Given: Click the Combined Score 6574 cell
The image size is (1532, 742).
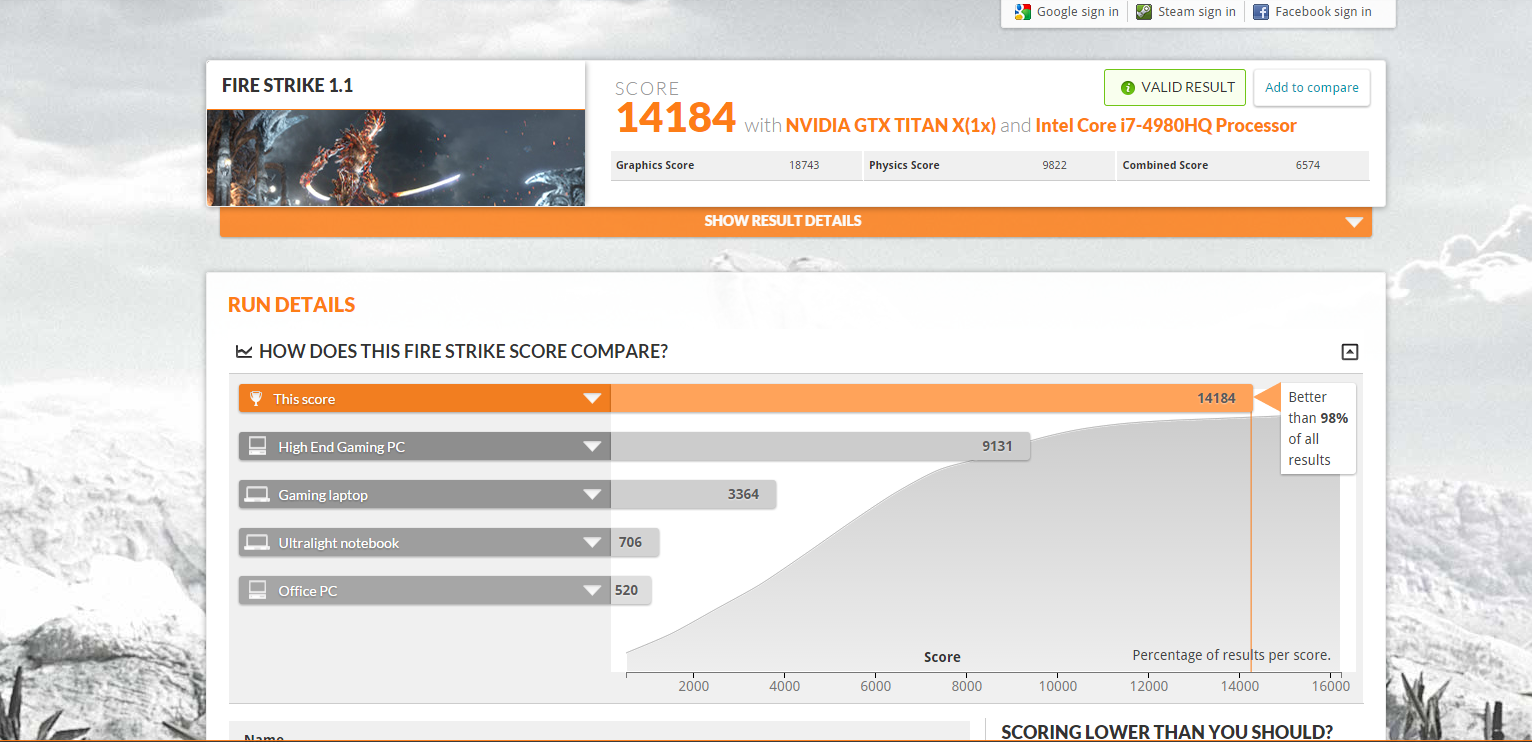Looking at the screenshot, I should point(1243,166).
